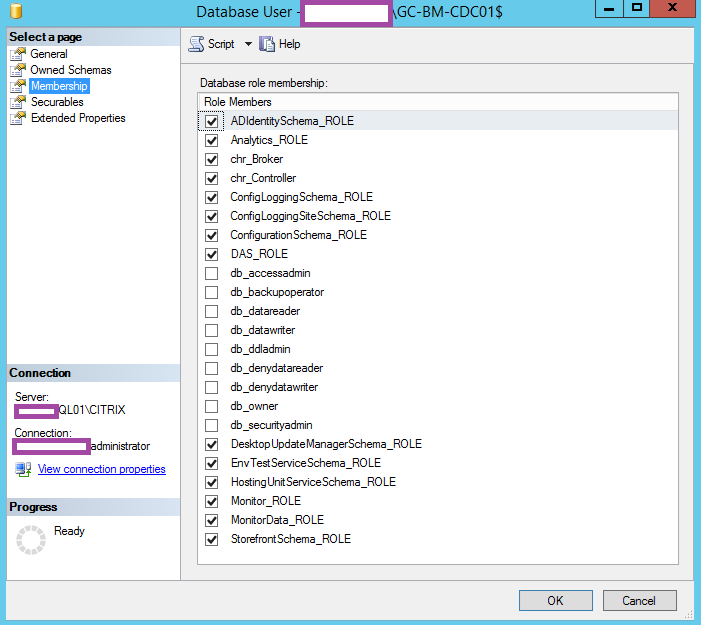Maximize the Database User window
Viewport: 701px width, 625px height.
click(637, 8)
